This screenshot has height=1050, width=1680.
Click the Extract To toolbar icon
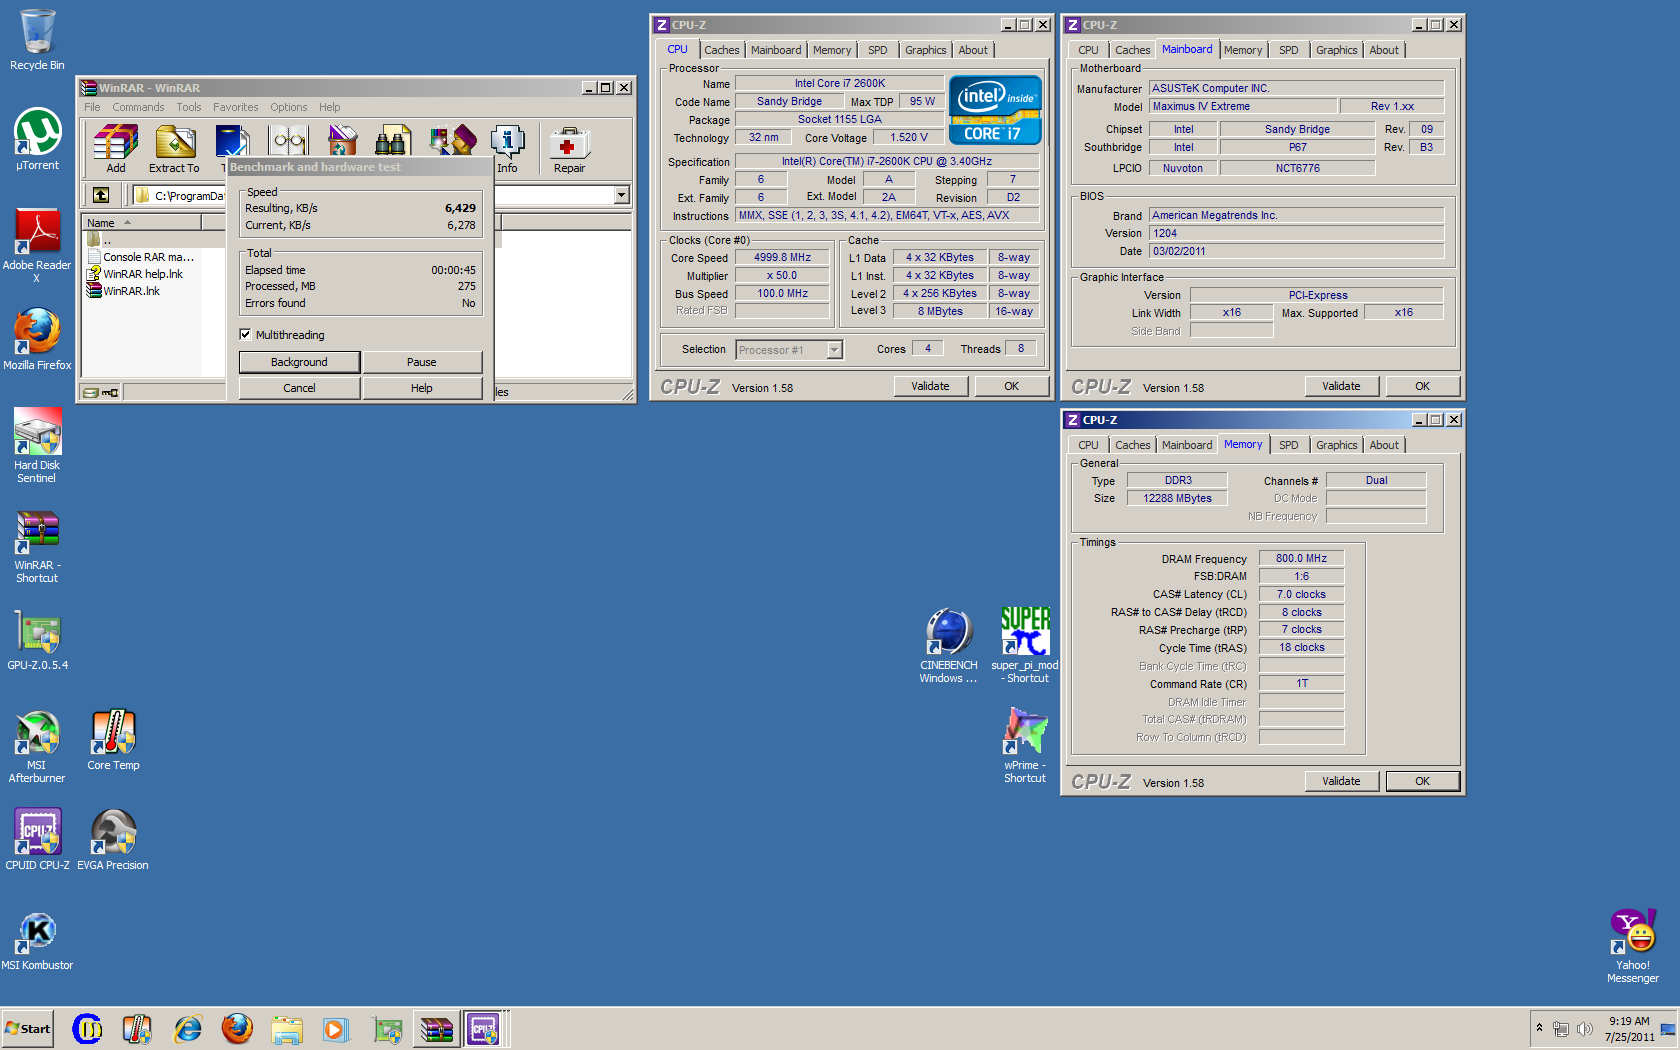[174, 148]
